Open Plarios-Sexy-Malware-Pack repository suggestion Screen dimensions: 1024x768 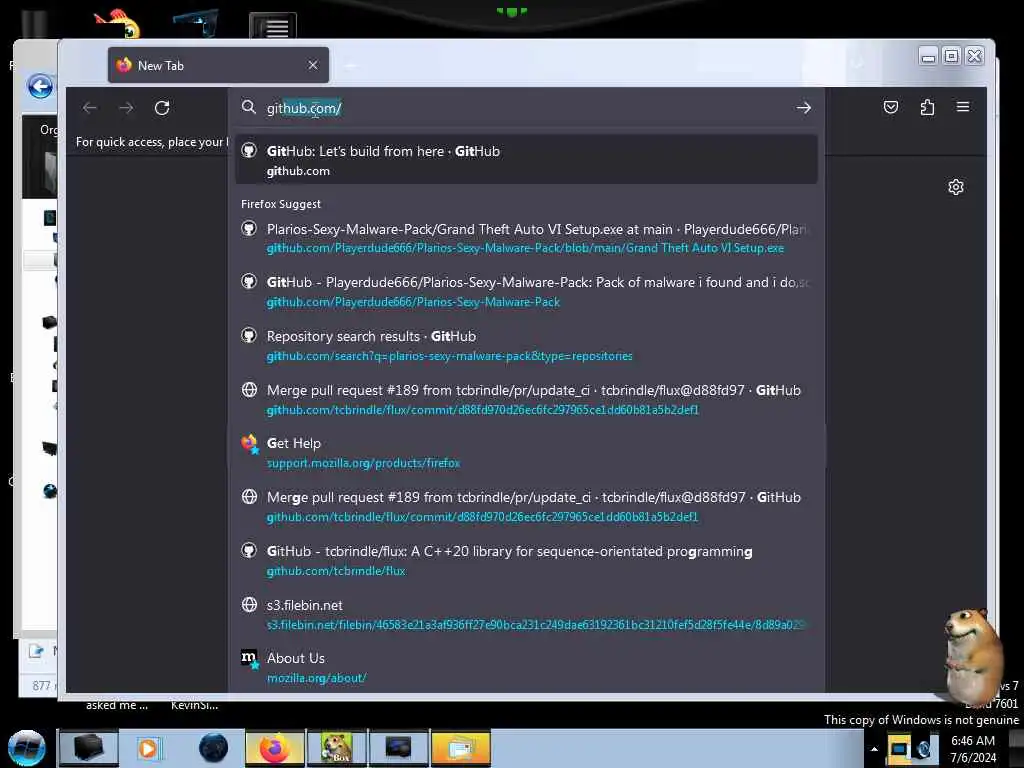coord(526,292)
